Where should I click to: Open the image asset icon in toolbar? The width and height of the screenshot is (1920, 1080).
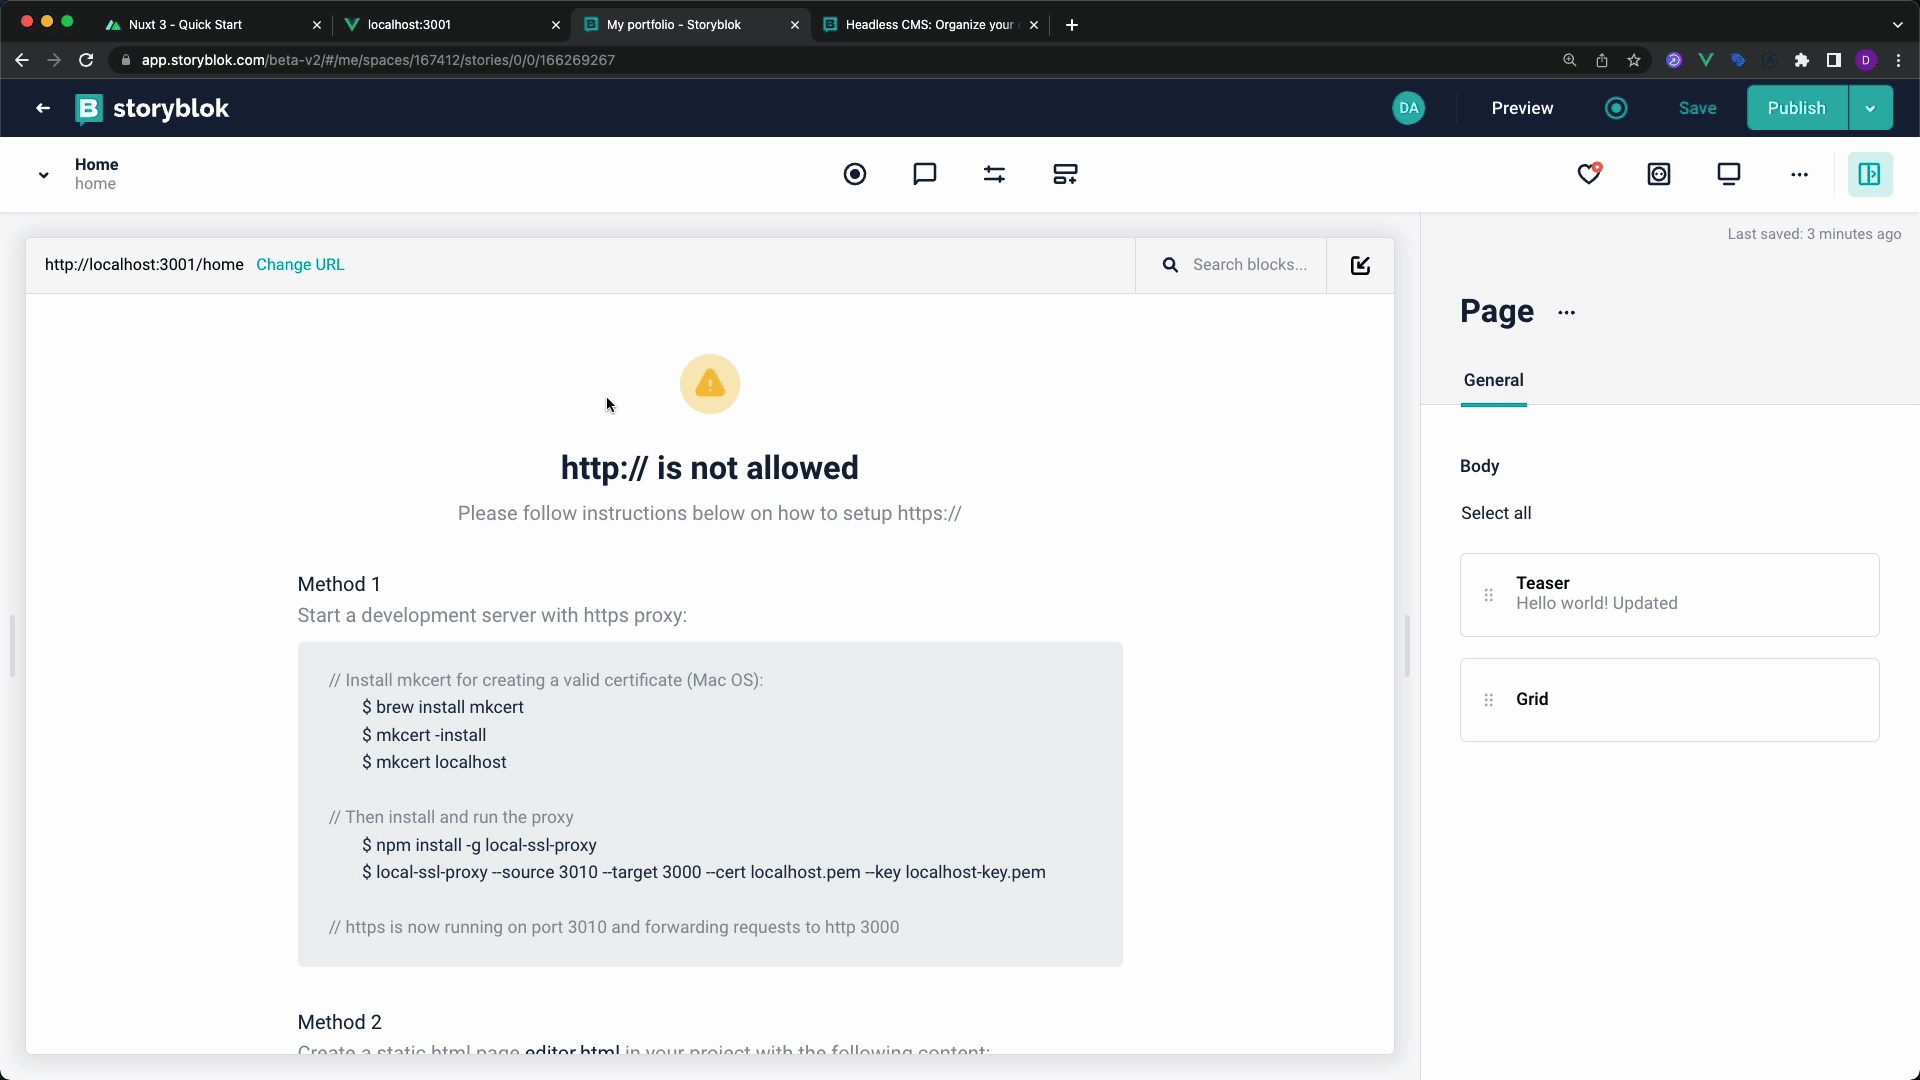coord(1659,174)
